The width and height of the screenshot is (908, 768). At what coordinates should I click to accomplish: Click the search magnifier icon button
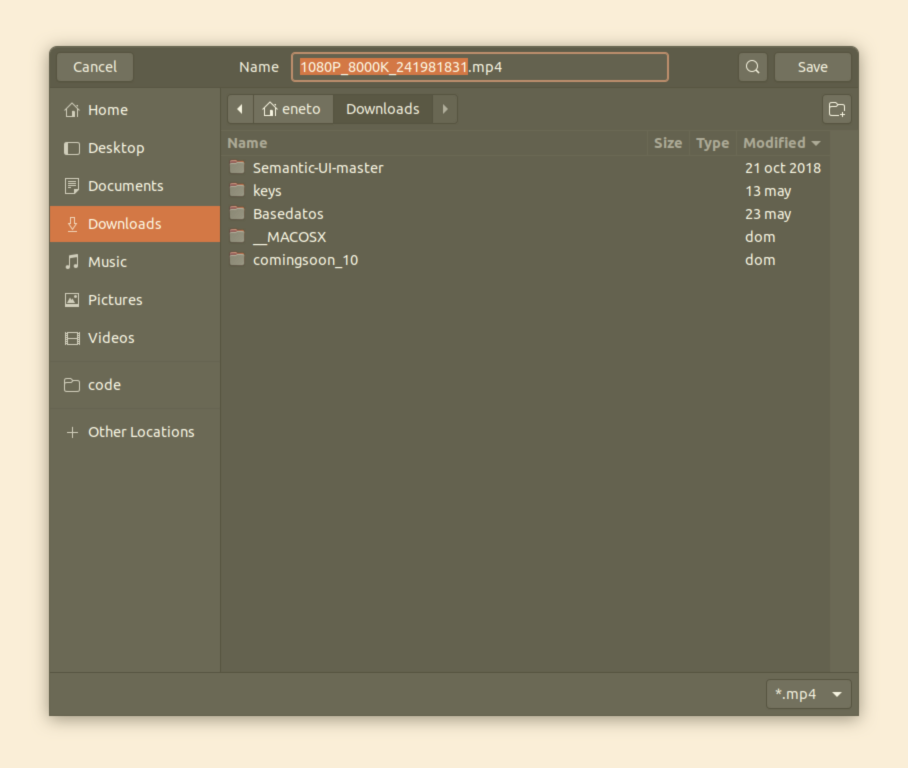pos(752,67)
